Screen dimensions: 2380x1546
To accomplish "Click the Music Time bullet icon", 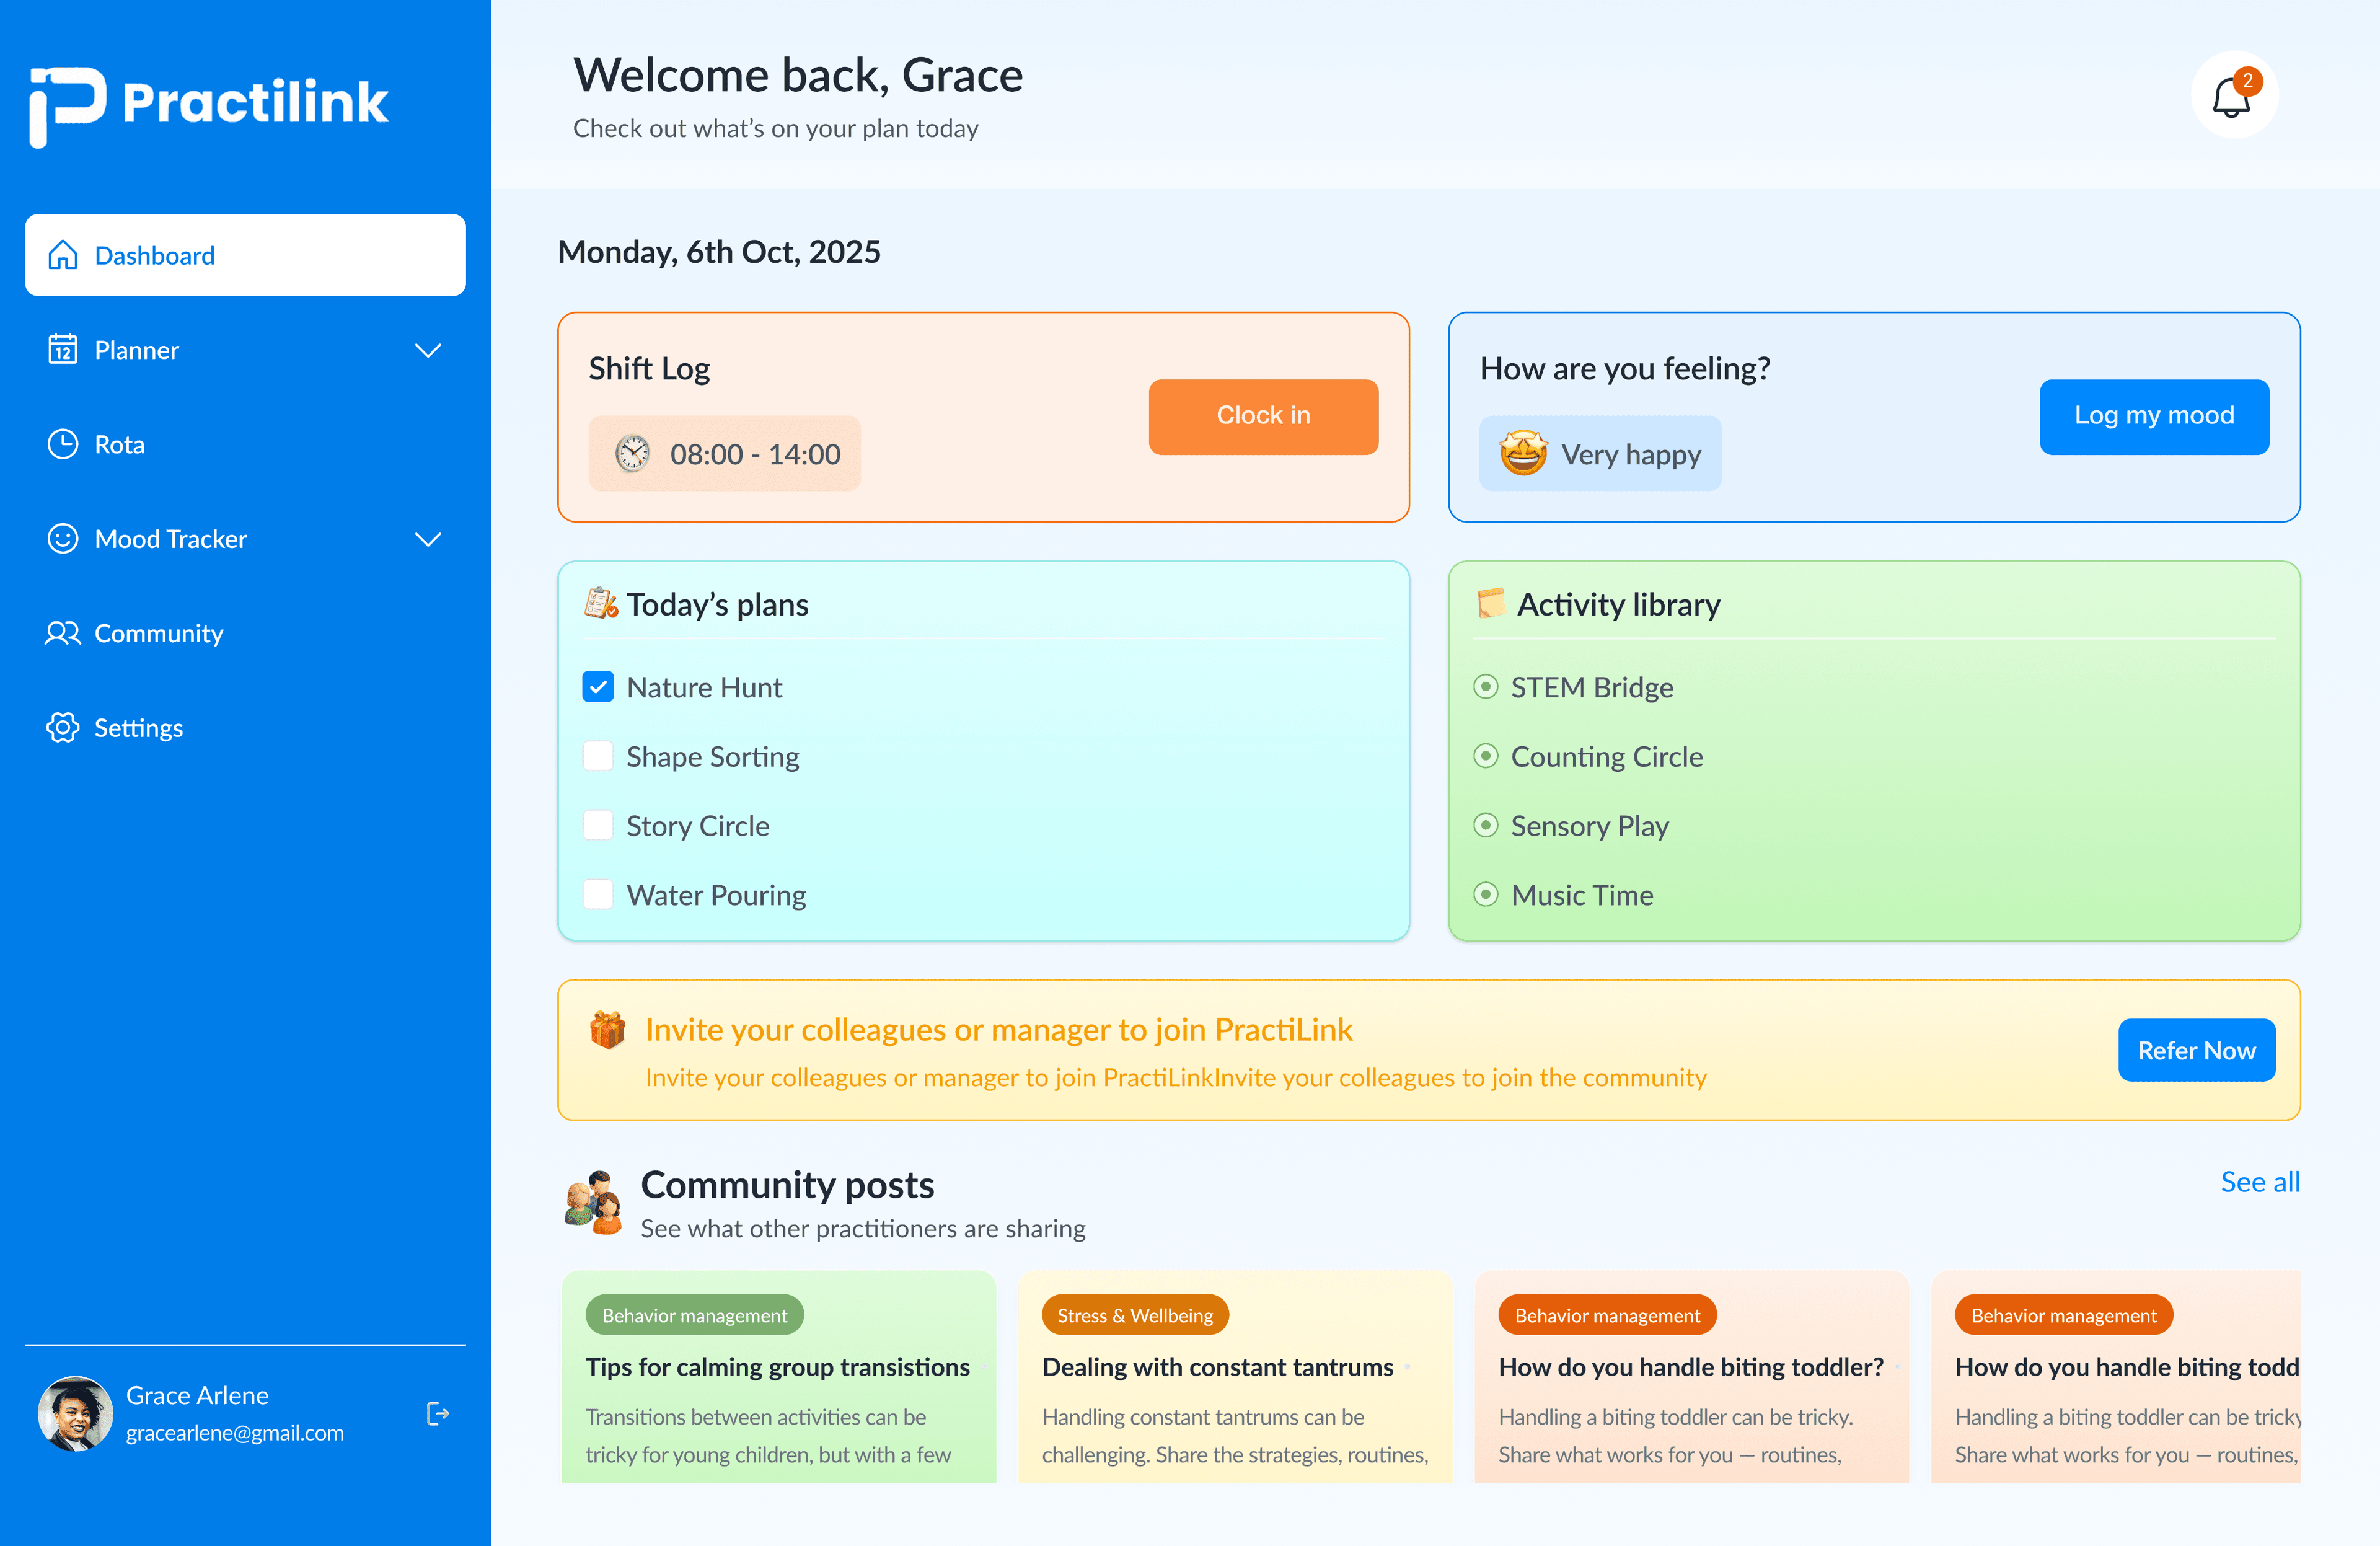I will click(x=1486, y=894).
